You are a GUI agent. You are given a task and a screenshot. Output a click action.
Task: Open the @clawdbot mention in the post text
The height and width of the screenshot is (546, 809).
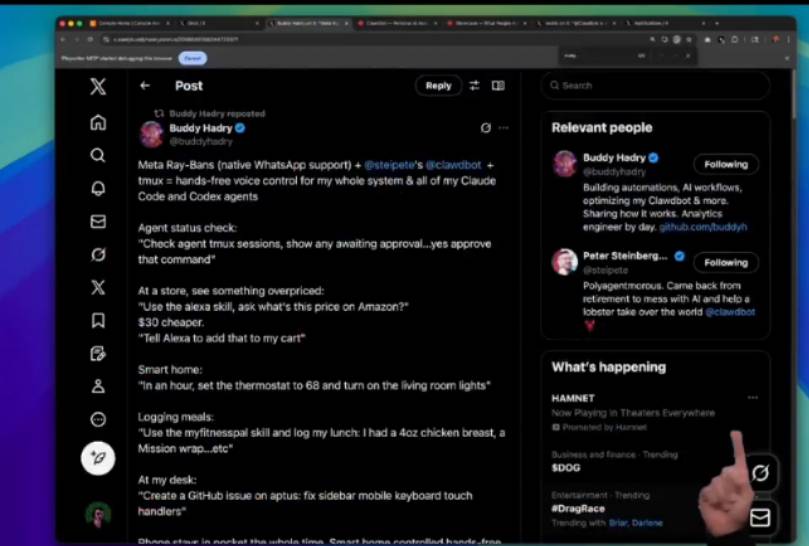tap(453, 165)
